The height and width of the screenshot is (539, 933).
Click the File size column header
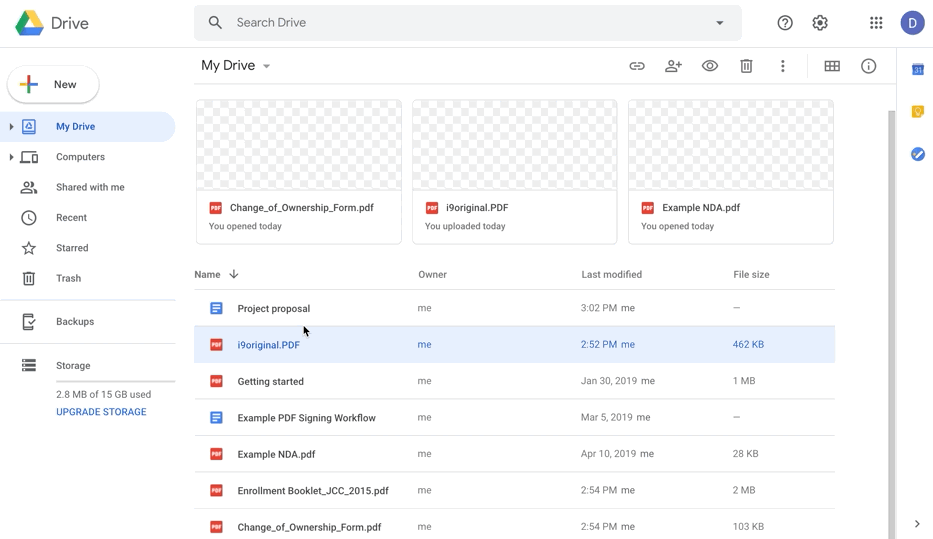[x=751, y=274]
